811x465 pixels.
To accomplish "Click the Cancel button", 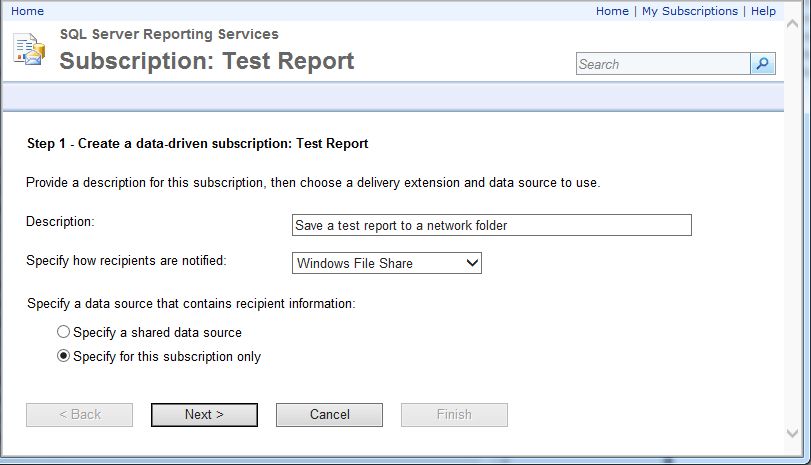I will point(329,414).
